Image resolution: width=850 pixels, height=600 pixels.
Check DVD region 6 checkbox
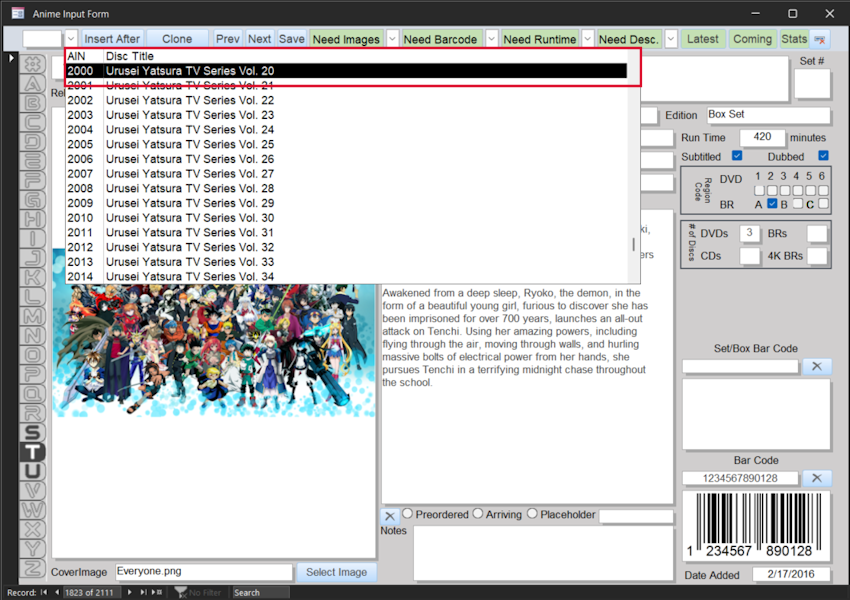pos(823,190)
